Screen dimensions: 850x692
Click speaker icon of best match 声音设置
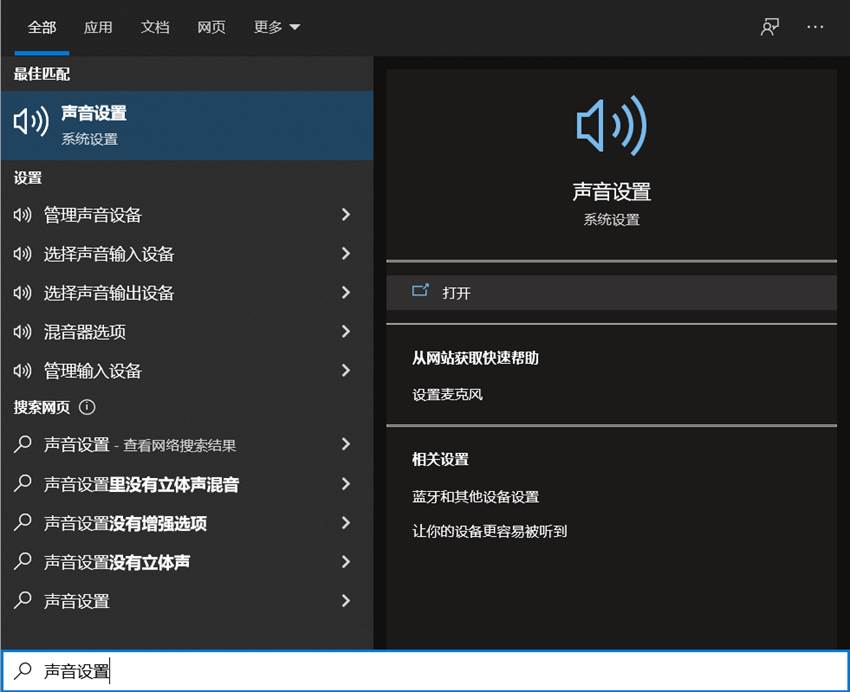31,121
